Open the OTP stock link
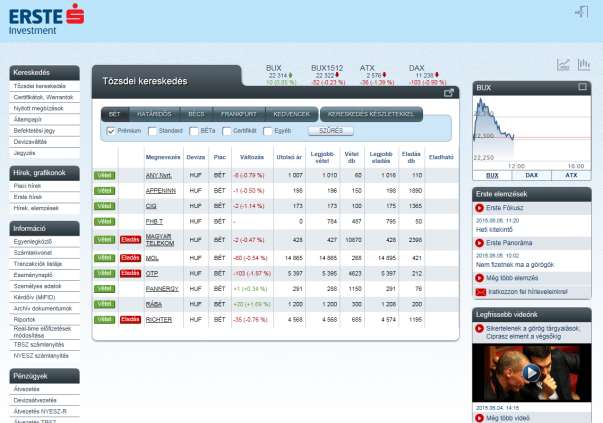603x423 pixels. tap(152, 274)
